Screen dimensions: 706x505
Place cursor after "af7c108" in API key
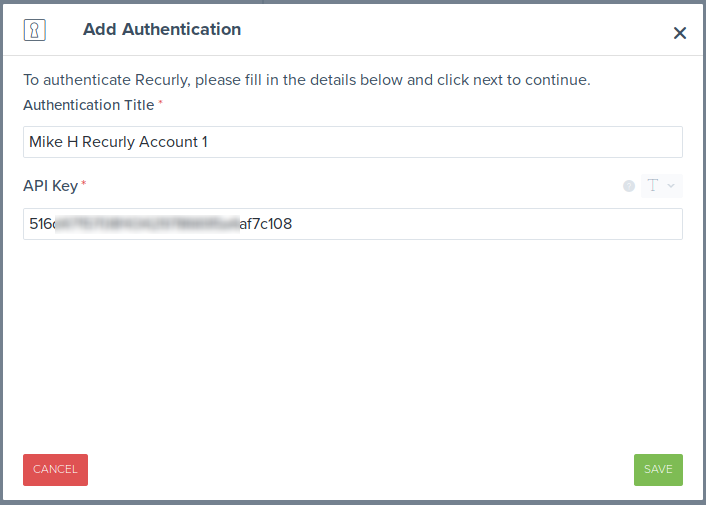point(293,224)
